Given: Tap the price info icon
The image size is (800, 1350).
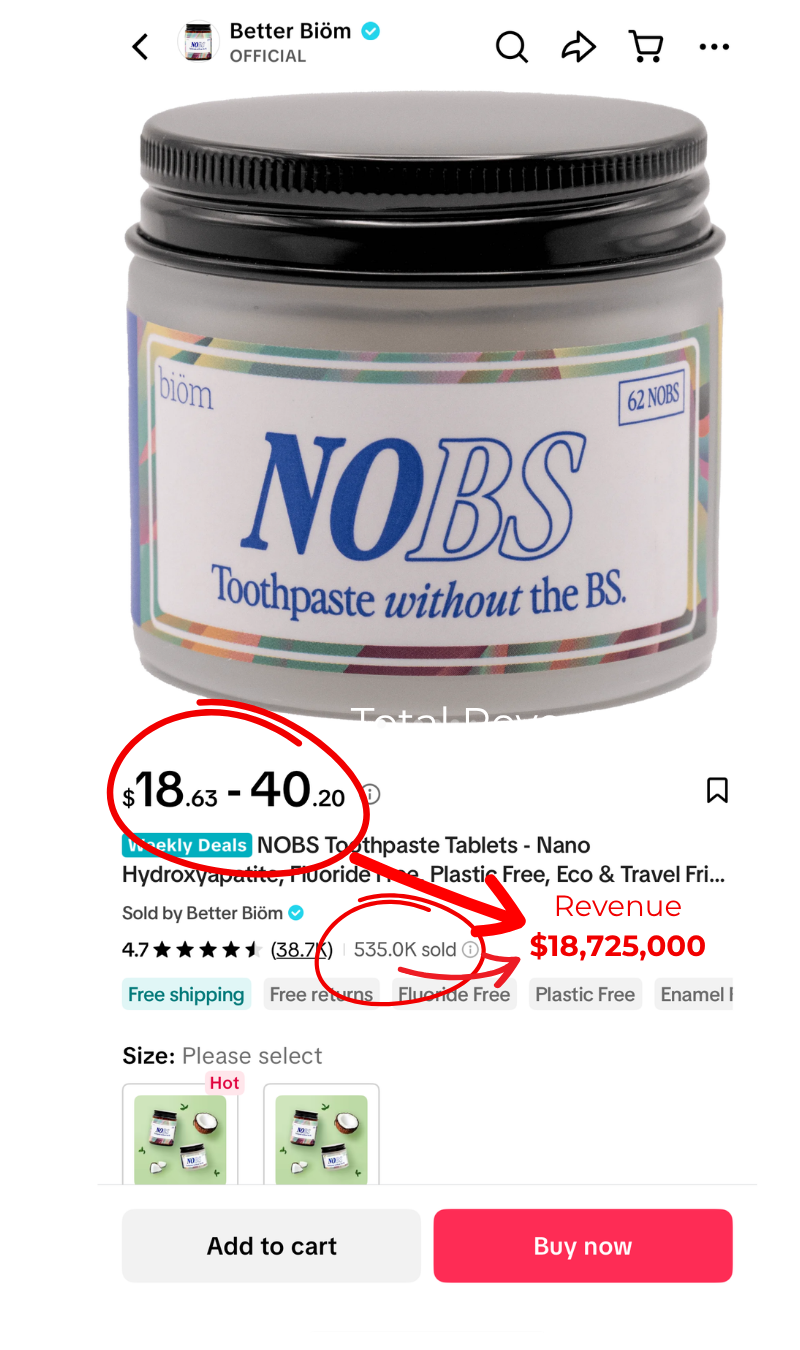Looking at the screenshot, I should 371,795.
